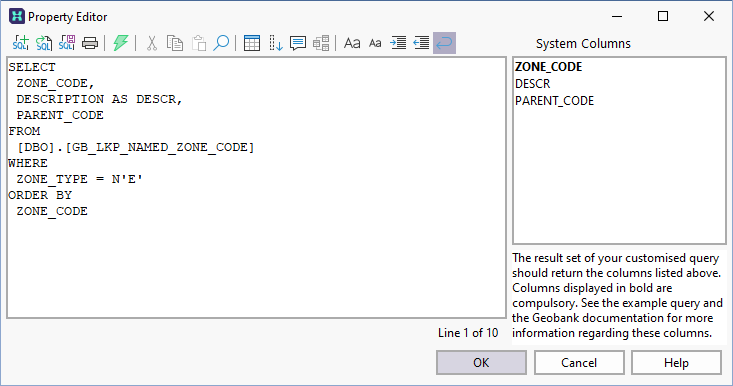The image size is (733, 386).
Task: Maximize the Property Editor window
Action: (663, 16)
